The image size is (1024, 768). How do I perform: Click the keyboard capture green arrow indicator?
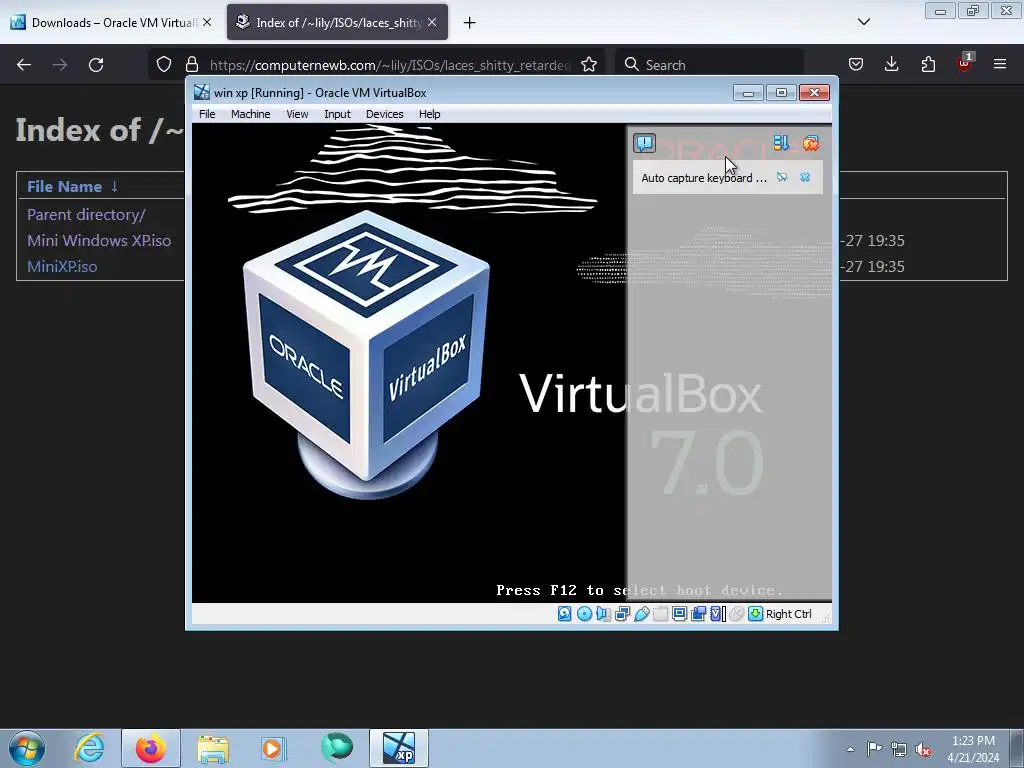click(756, 614)
